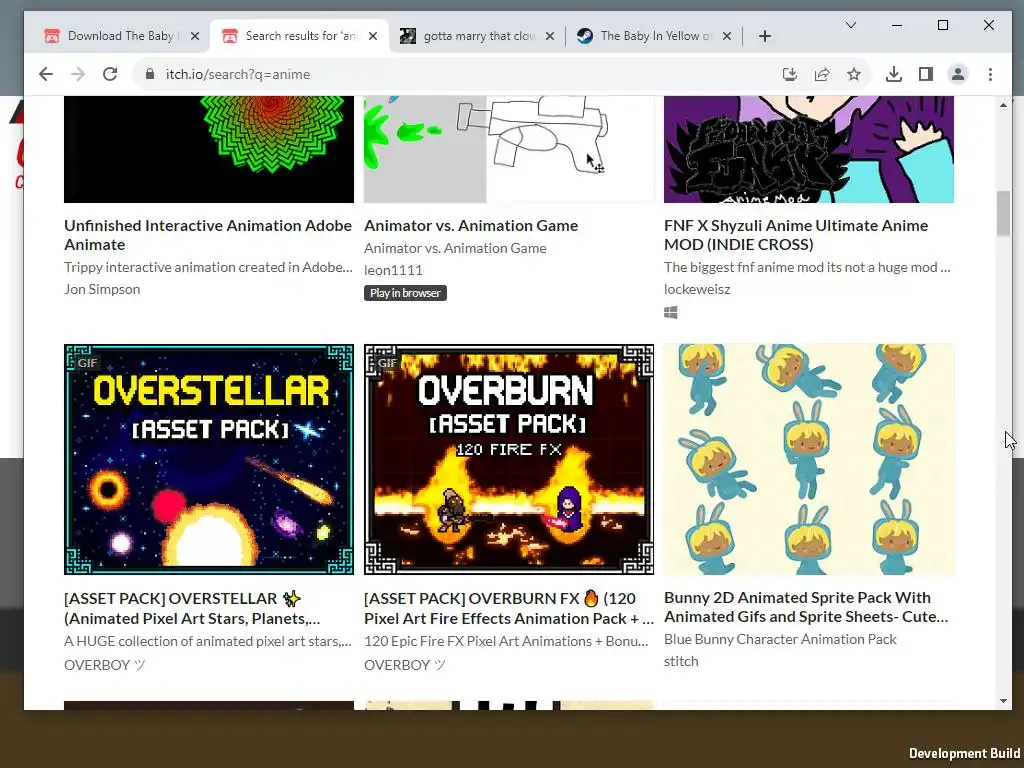
Task: Click the 'Play in browser' tag
Action: (x=406, y=293)
